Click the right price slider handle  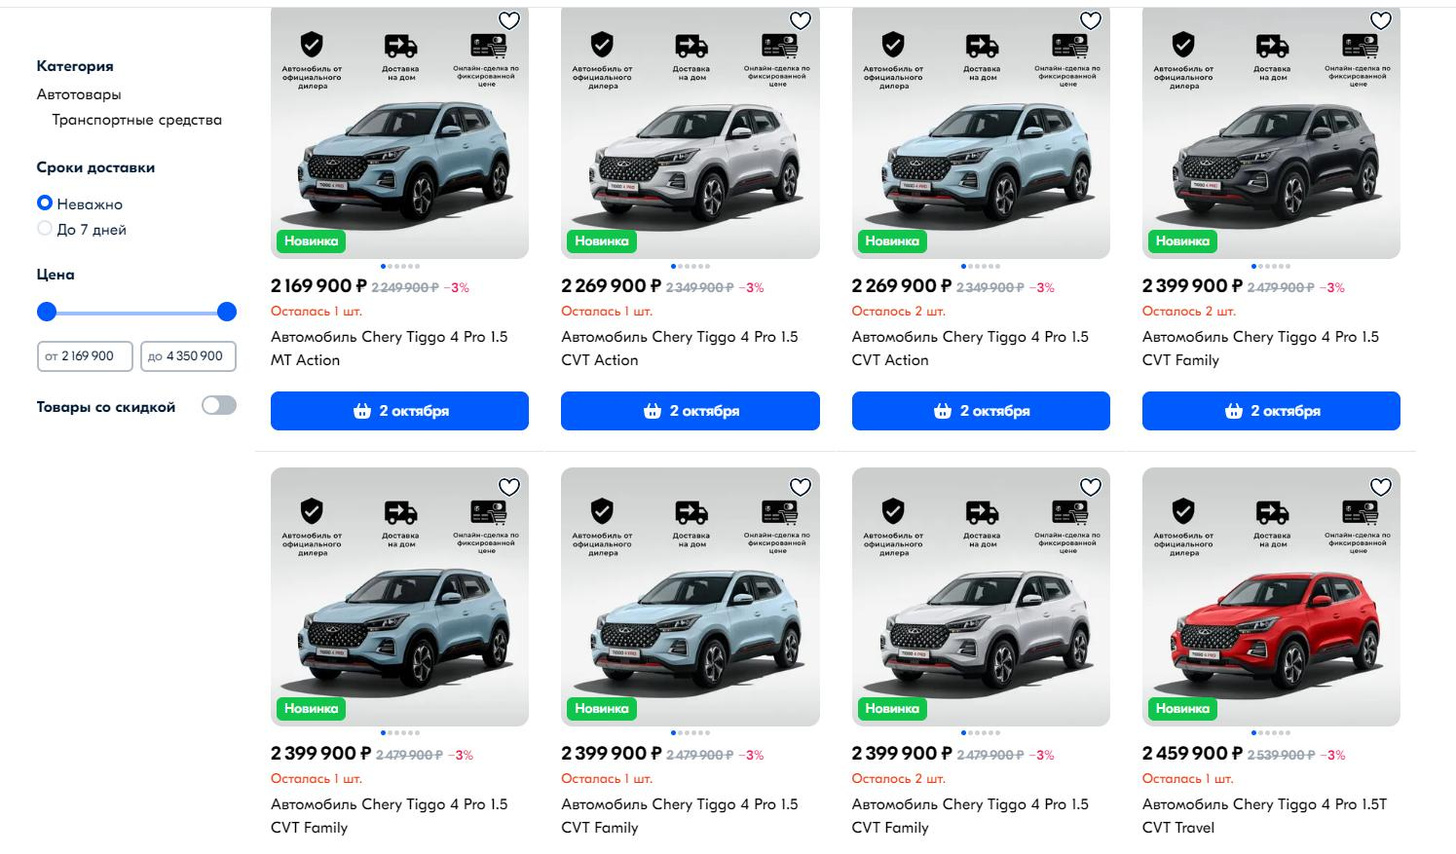pyautogui.click(x=227, y=312)
